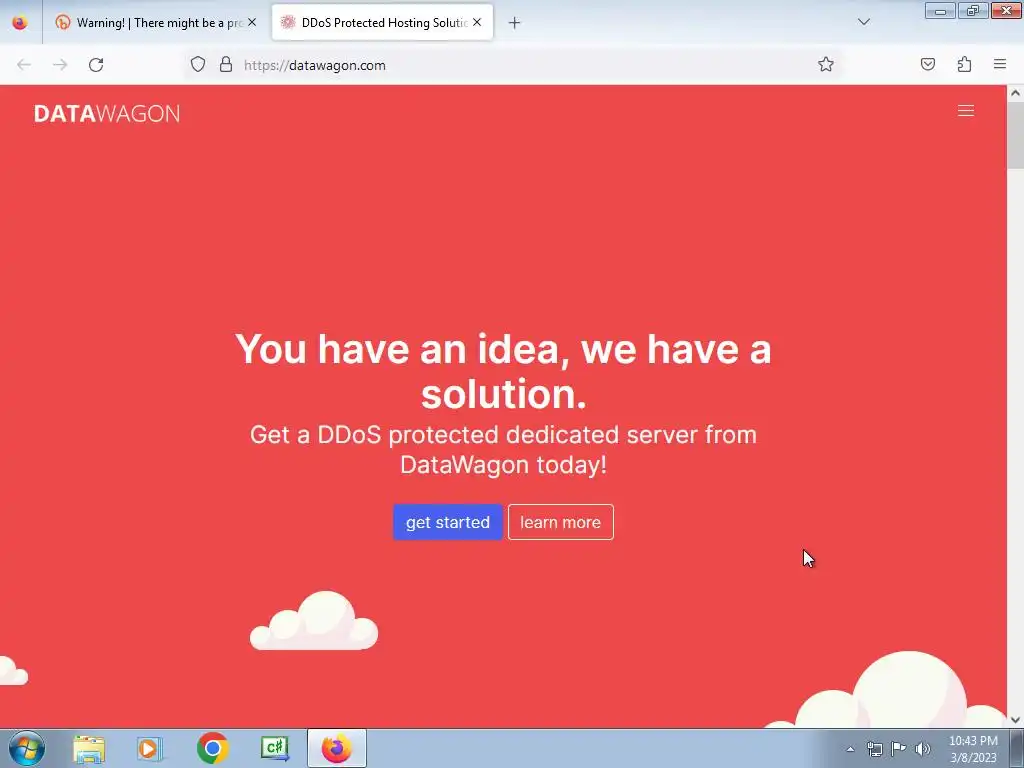Open a new tab with plus button
The width and height of the screenshot is (1024, 768).
tap(515, 23)
